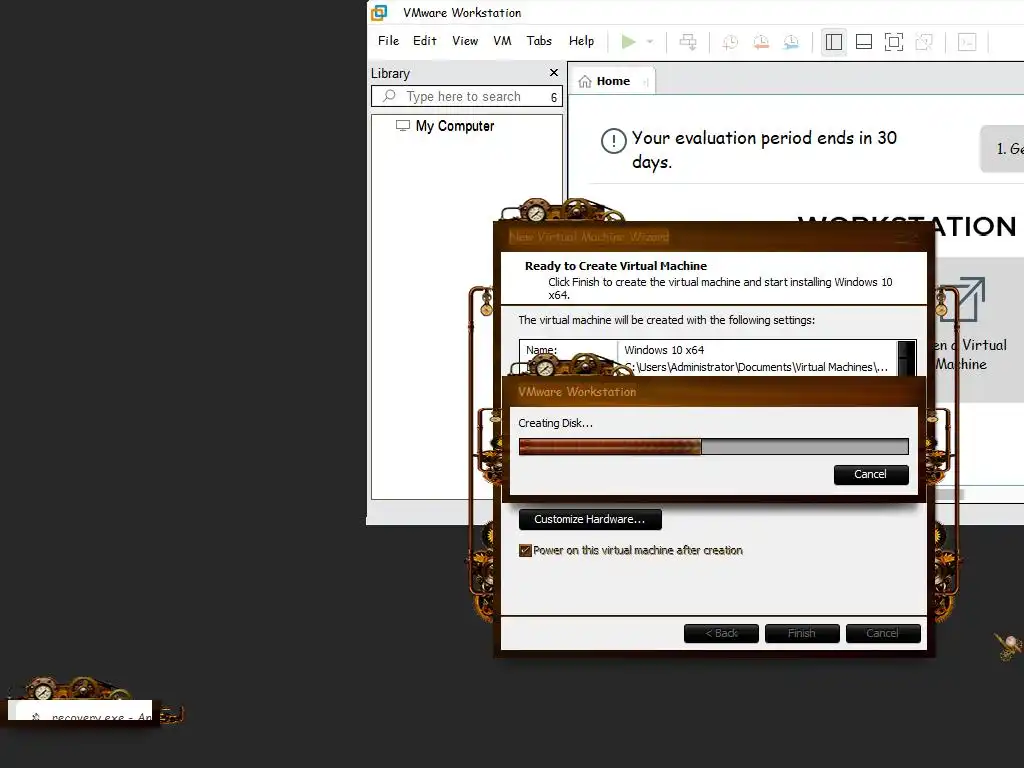
Task: Switch to the Home tab
Action: pos(613,81)
